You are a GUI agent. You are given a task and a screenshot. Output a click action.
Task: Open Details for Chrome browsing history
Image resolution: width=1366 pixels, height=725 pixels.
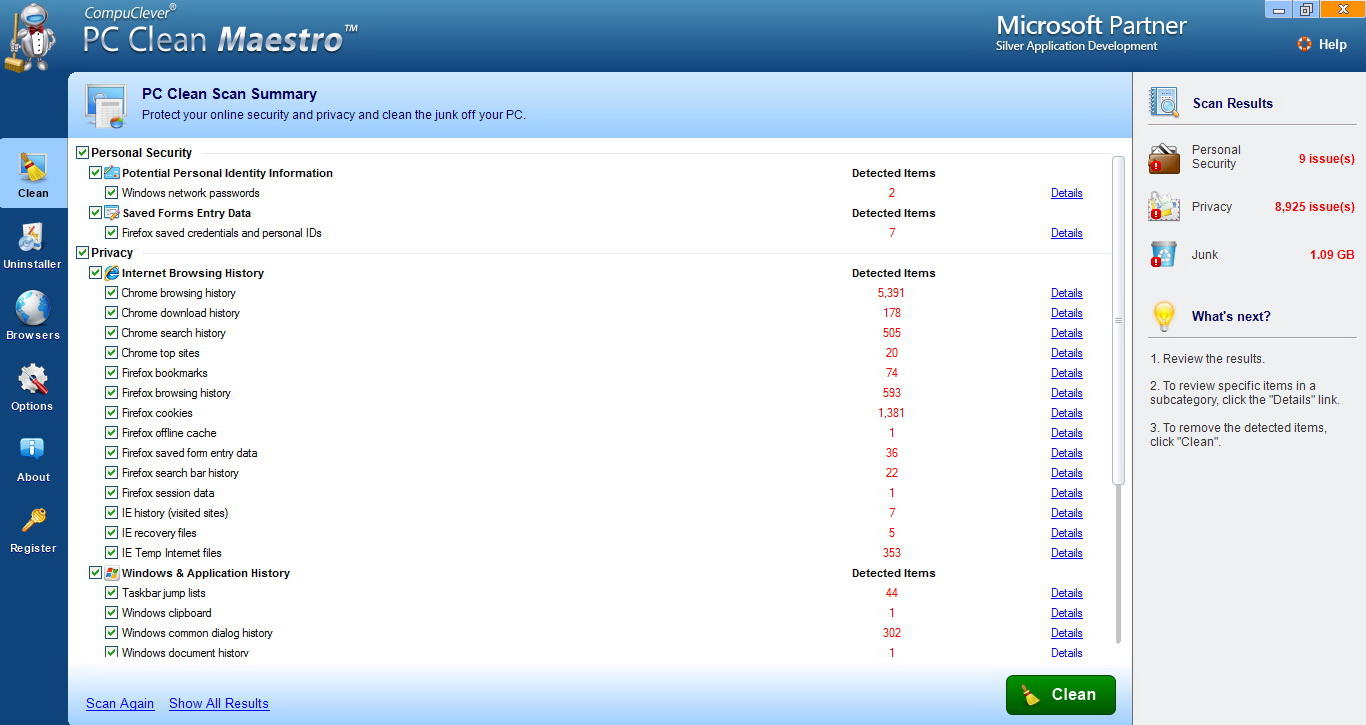pyautogui.click(x=1066, y=293)
